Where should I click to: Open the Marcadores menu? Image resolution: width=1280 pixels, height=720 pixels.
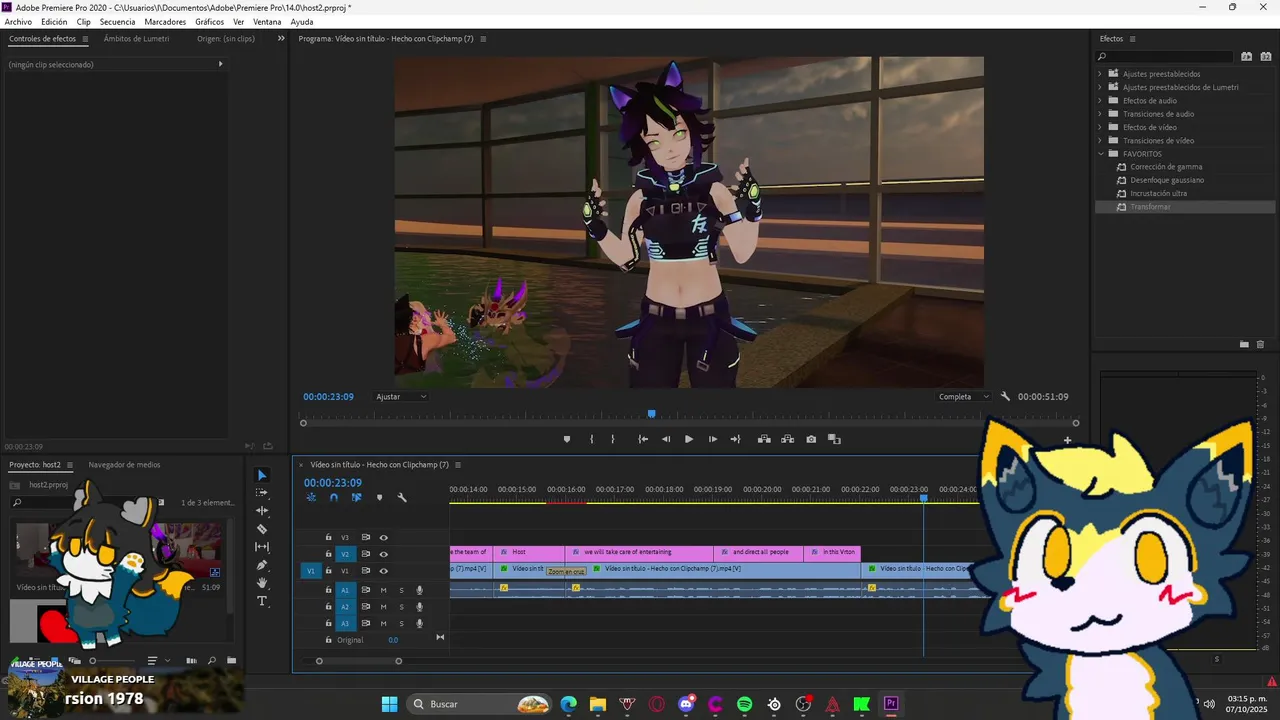pyautogui.click(x=165, y=21)
